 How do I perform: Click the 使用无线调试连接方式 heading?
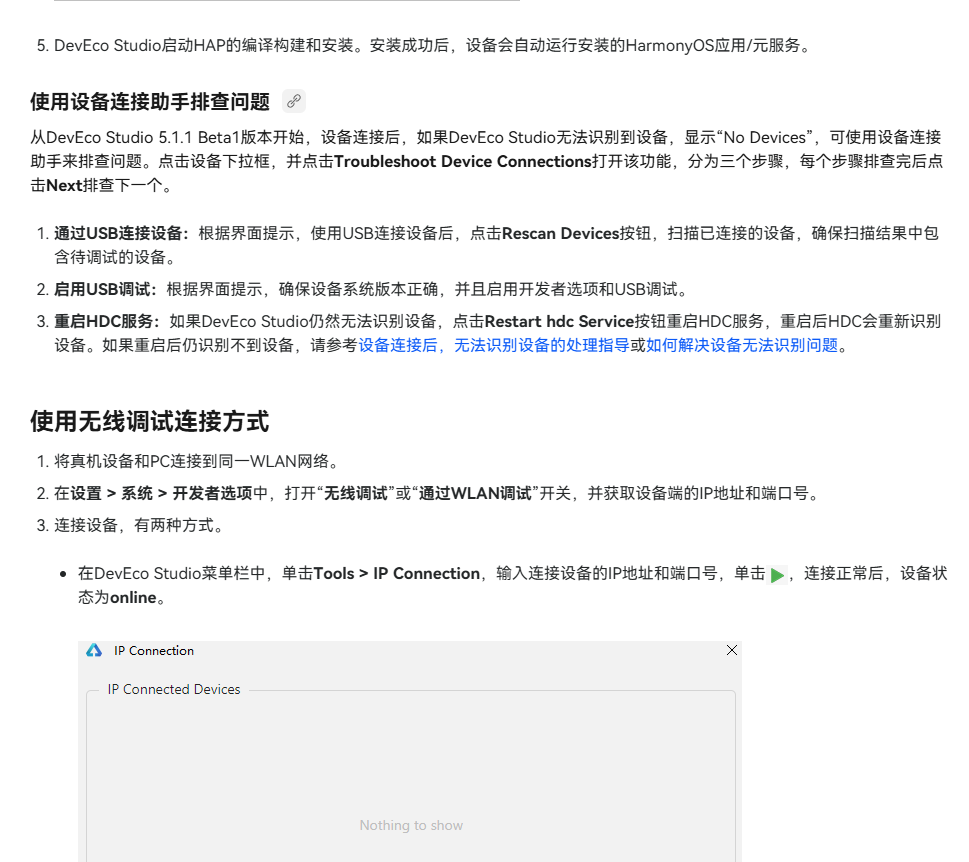pos(149,422)
